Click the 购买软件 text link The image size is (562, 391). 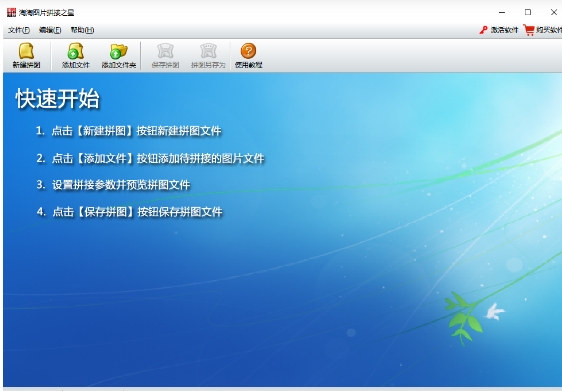pyautogui.click(x=549, y=30)
